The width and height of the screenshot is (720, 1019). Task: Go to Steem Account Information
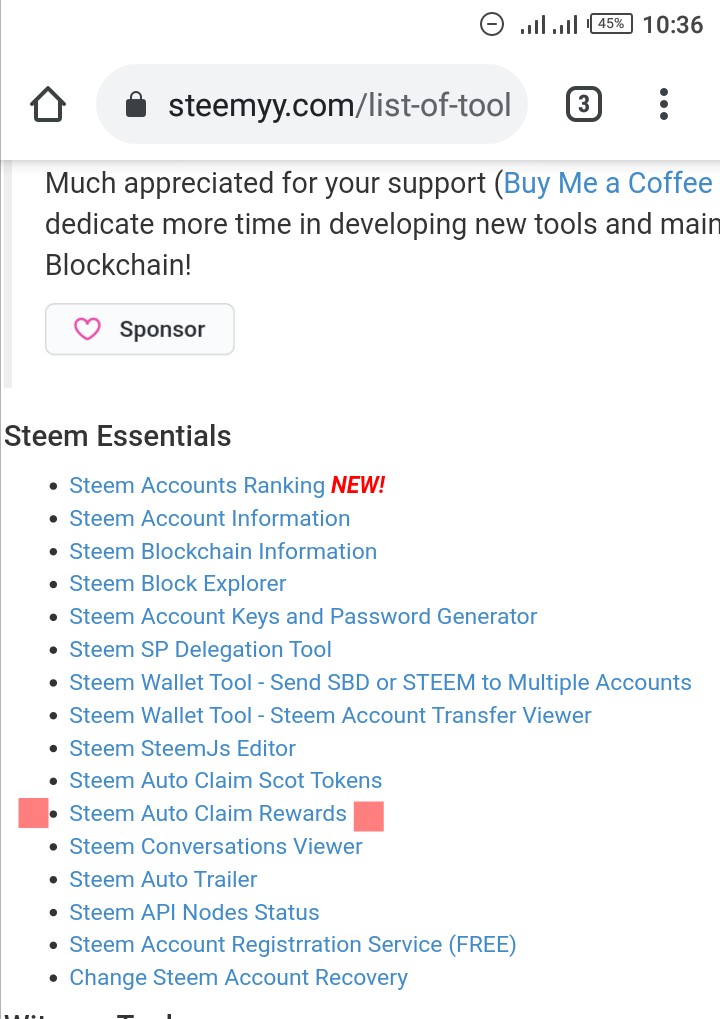tap(209, 519)
